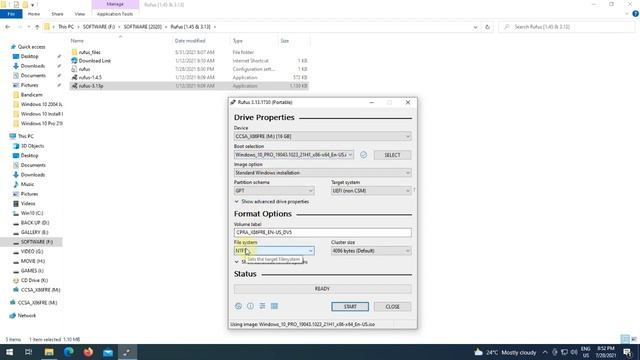640x360 pixels.
Task: Click the Search Rufus search box
Action: (567, 27)
